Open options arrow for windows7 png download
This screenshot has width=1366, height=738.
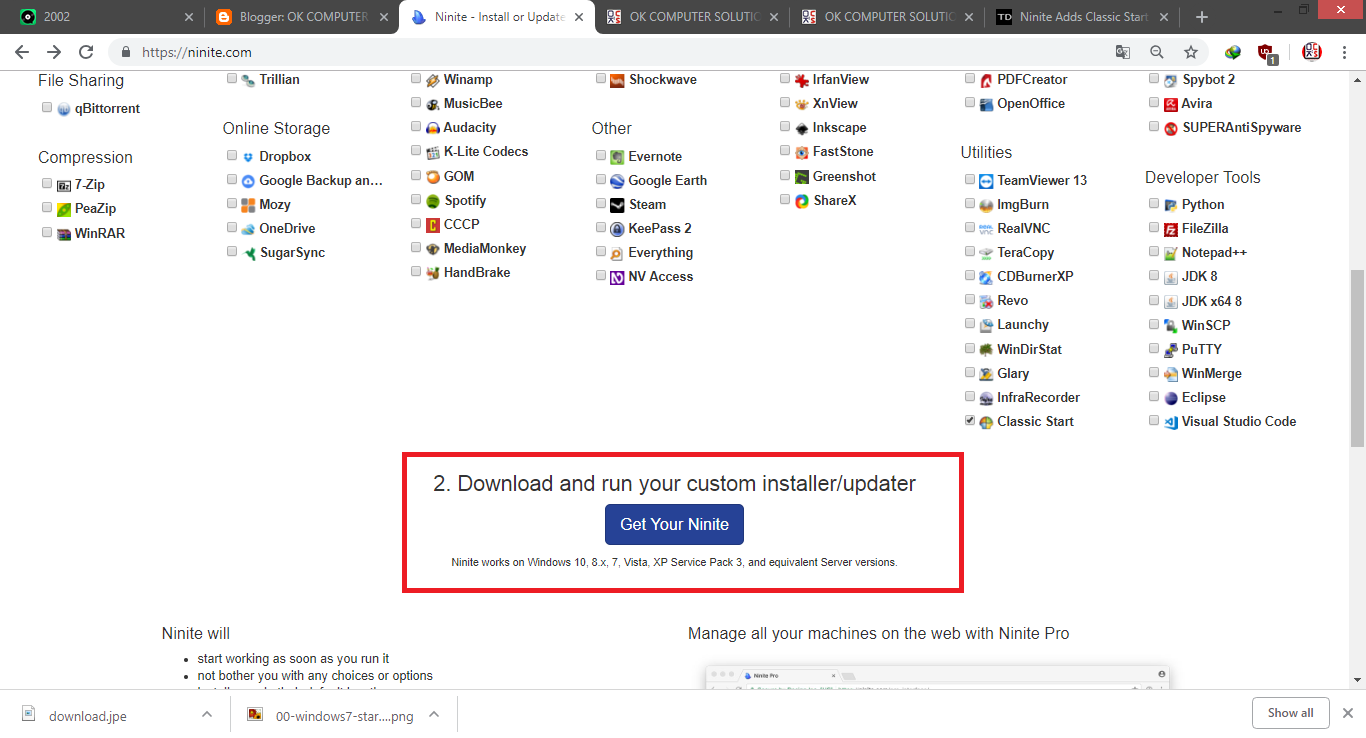[434, 714]
